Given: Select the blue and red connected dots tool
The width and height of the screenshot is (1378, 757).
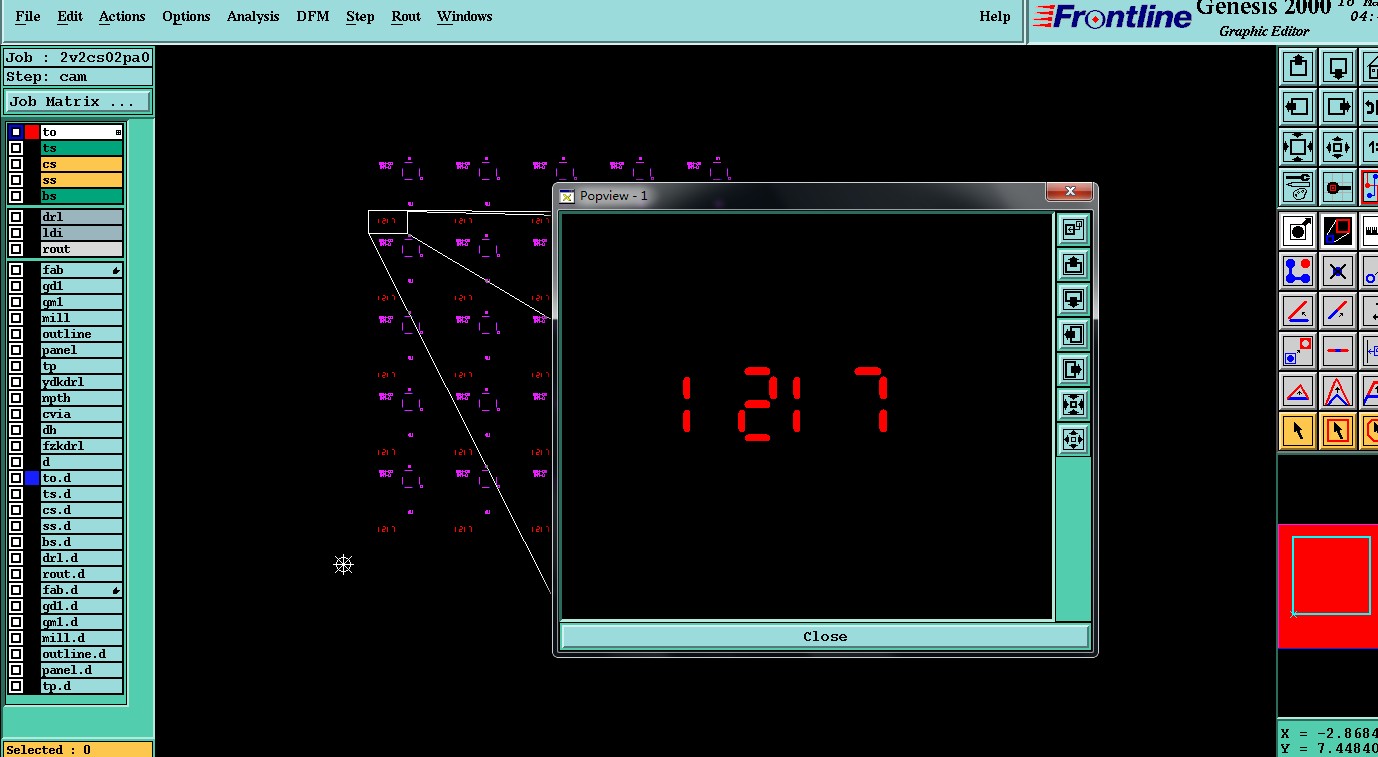Looking at the screenshot, I should tap(1298, 271).
